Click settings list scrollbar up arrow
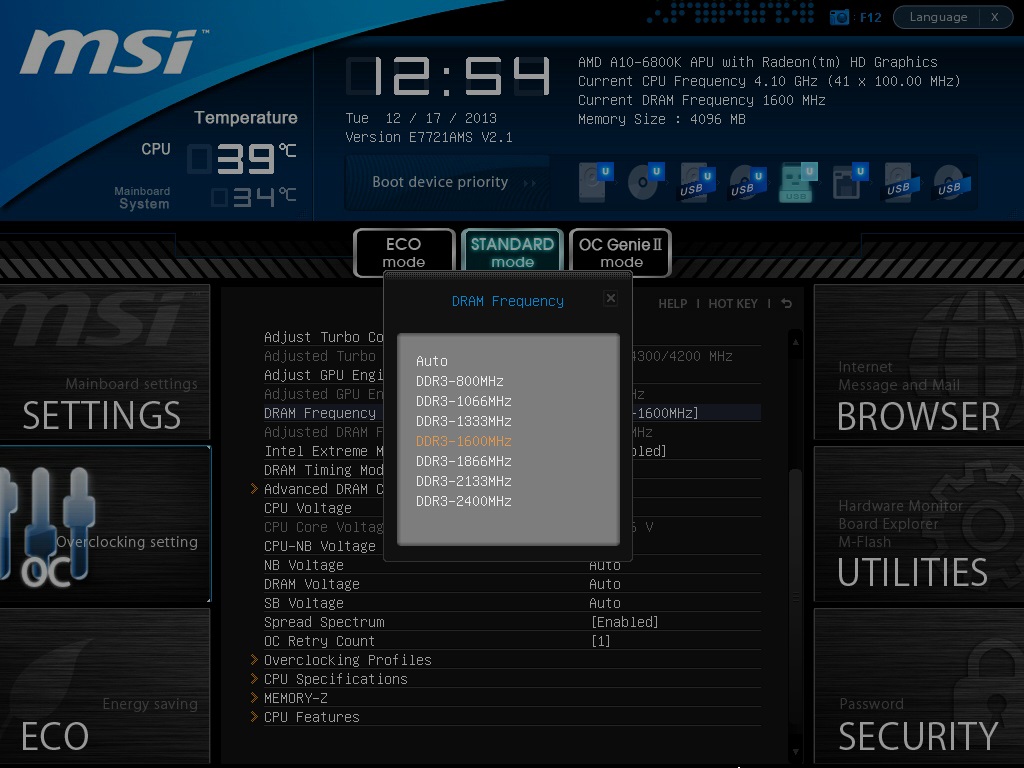This screenshot has height=768, width=1024. [795, 342]
